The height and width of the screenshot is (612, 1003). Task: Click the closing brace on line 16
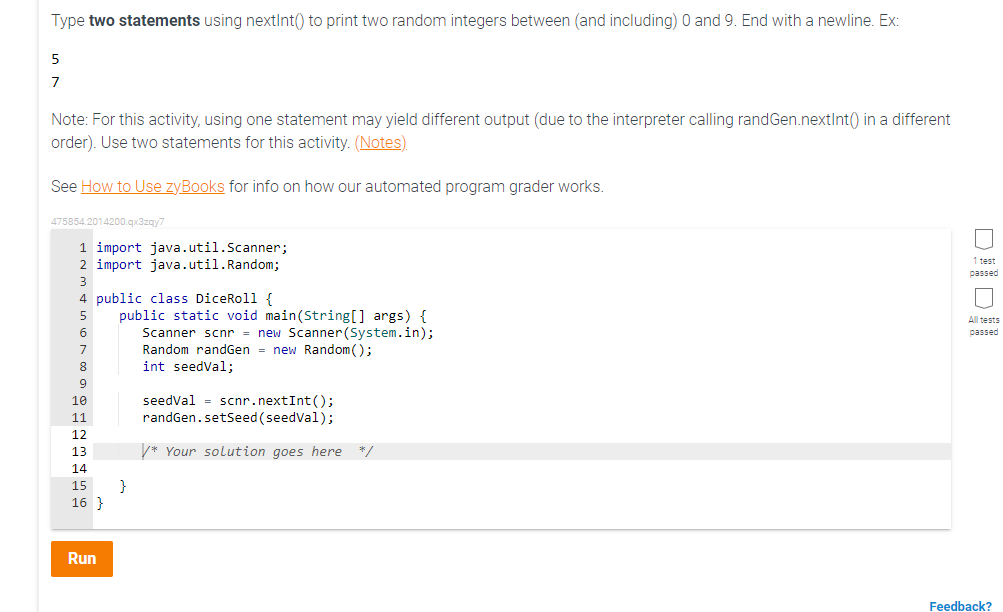[x=100, y=503]
